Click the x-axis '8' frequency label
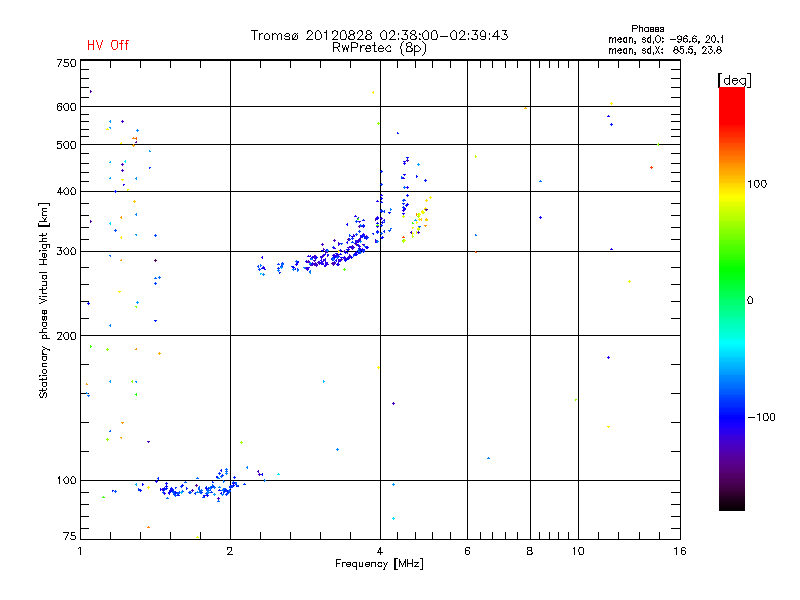The height and width of the screenshot is (600, 800). coord(530,551)
